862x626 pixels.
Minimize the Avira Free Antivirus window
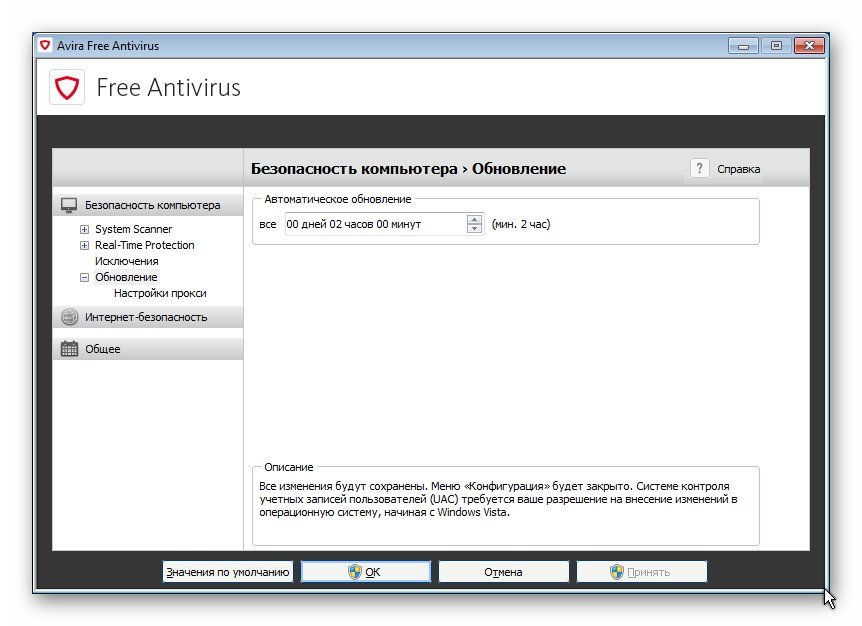click(x=743, y=46)
